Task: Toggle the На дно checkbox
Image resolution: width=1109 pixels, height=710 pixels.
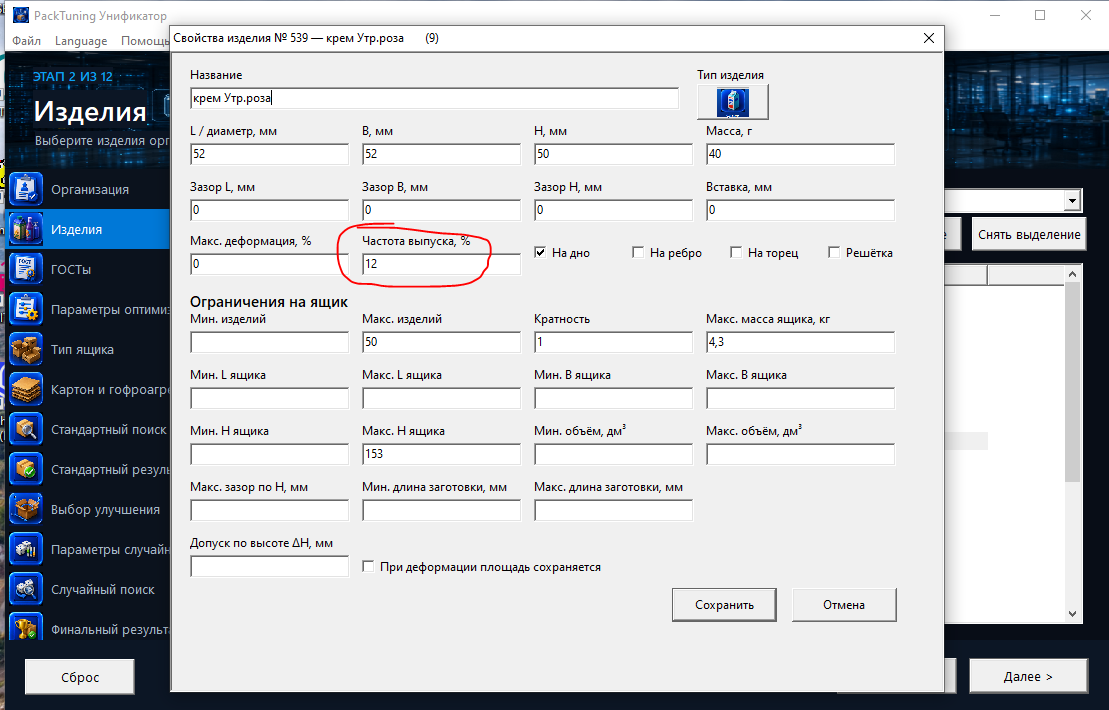Action: (540, 252)
